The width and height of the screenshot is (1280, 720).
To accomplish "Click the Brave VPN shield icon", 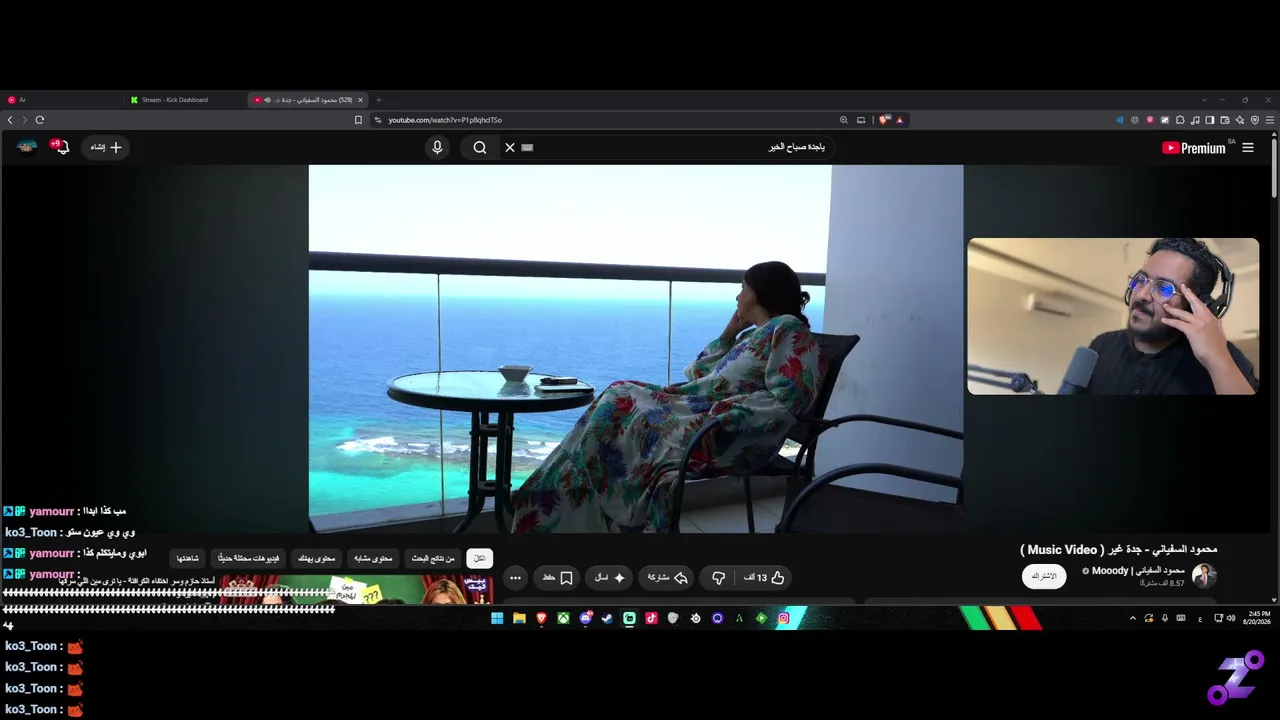I will tap(1255, 120).
